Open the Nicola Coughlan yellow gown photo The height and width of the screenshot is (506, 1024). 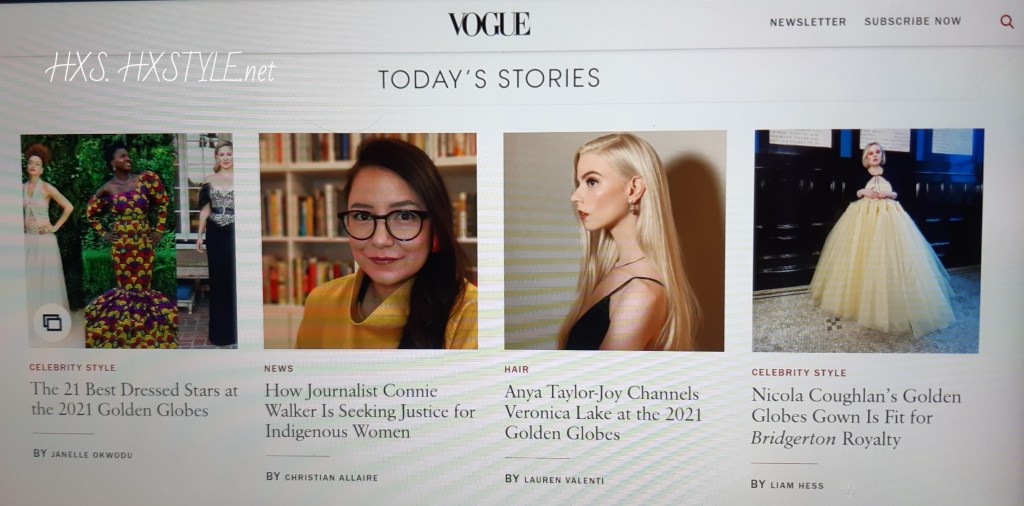[867, 241]
